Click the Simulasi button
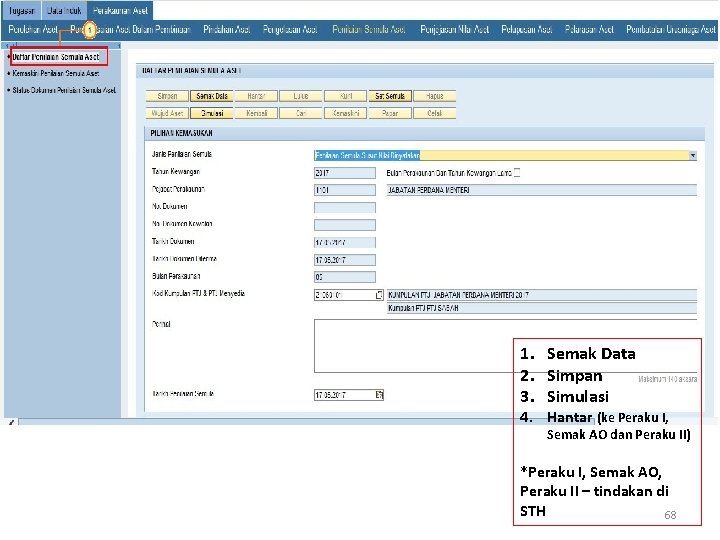 [x=212, y=113]
